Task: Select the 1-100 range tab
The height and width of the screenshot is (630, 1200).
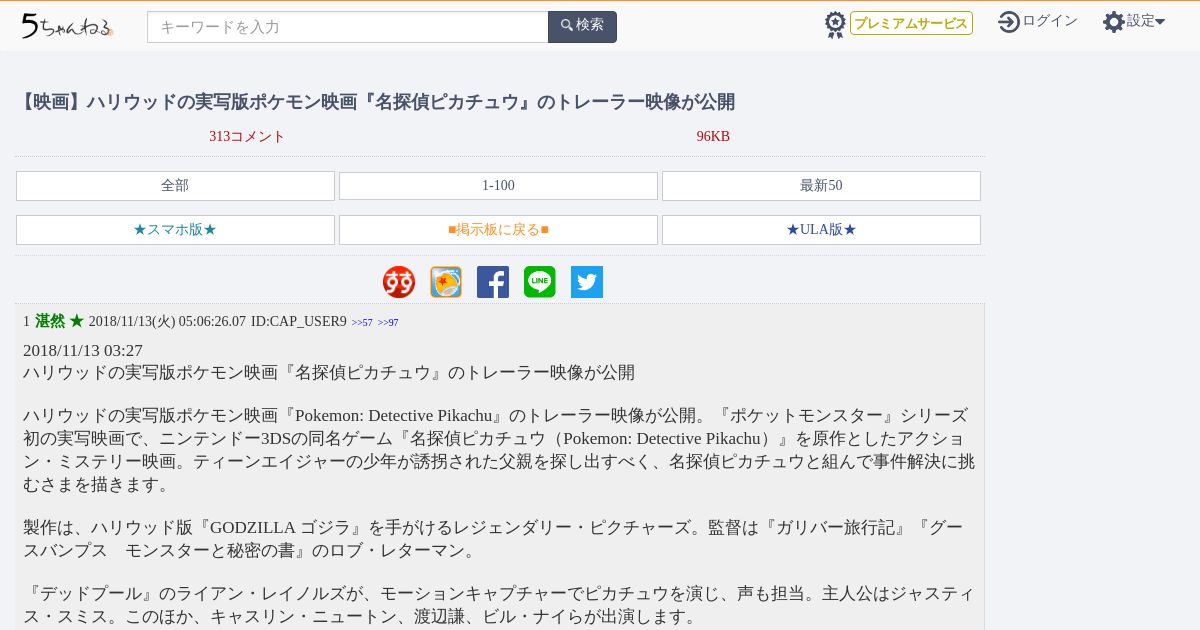Action: 498,186
